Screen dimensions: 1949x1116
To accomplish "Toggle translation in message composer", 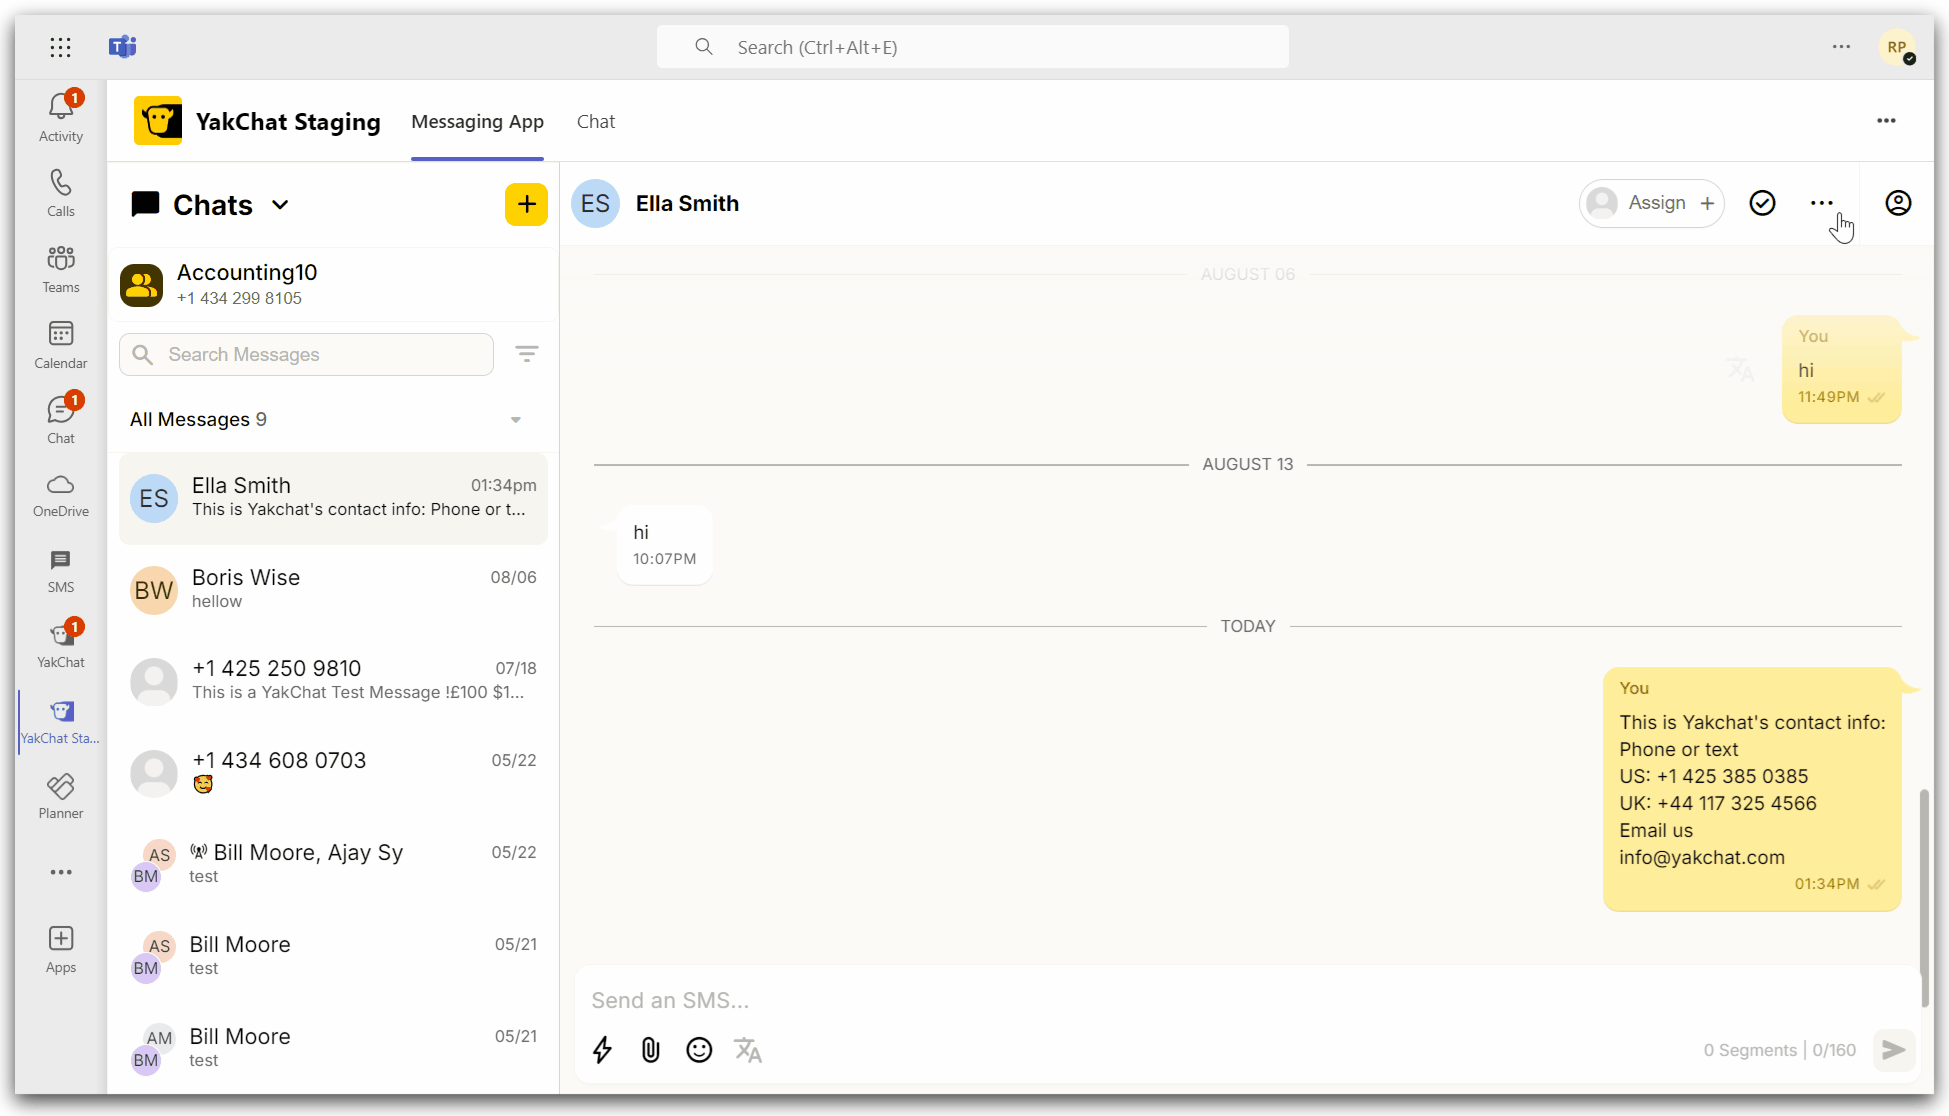I will click(x=748, y=1050).
